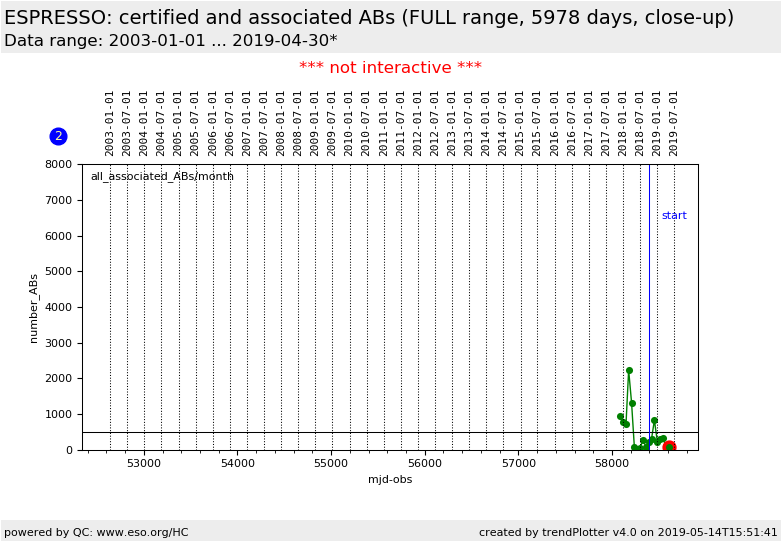This screenshot has height=542, width=782.
Task: Click the 58000 x-axis tick label
Action: point(612,464)
